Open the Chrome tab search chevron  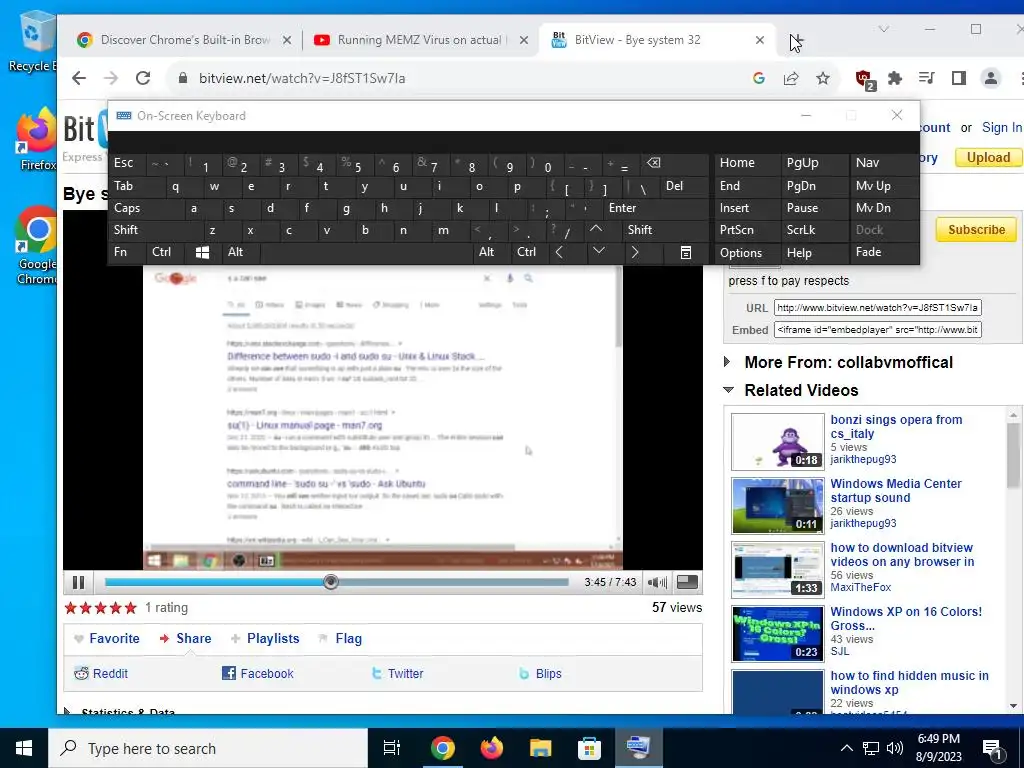(x=884, y=29)
